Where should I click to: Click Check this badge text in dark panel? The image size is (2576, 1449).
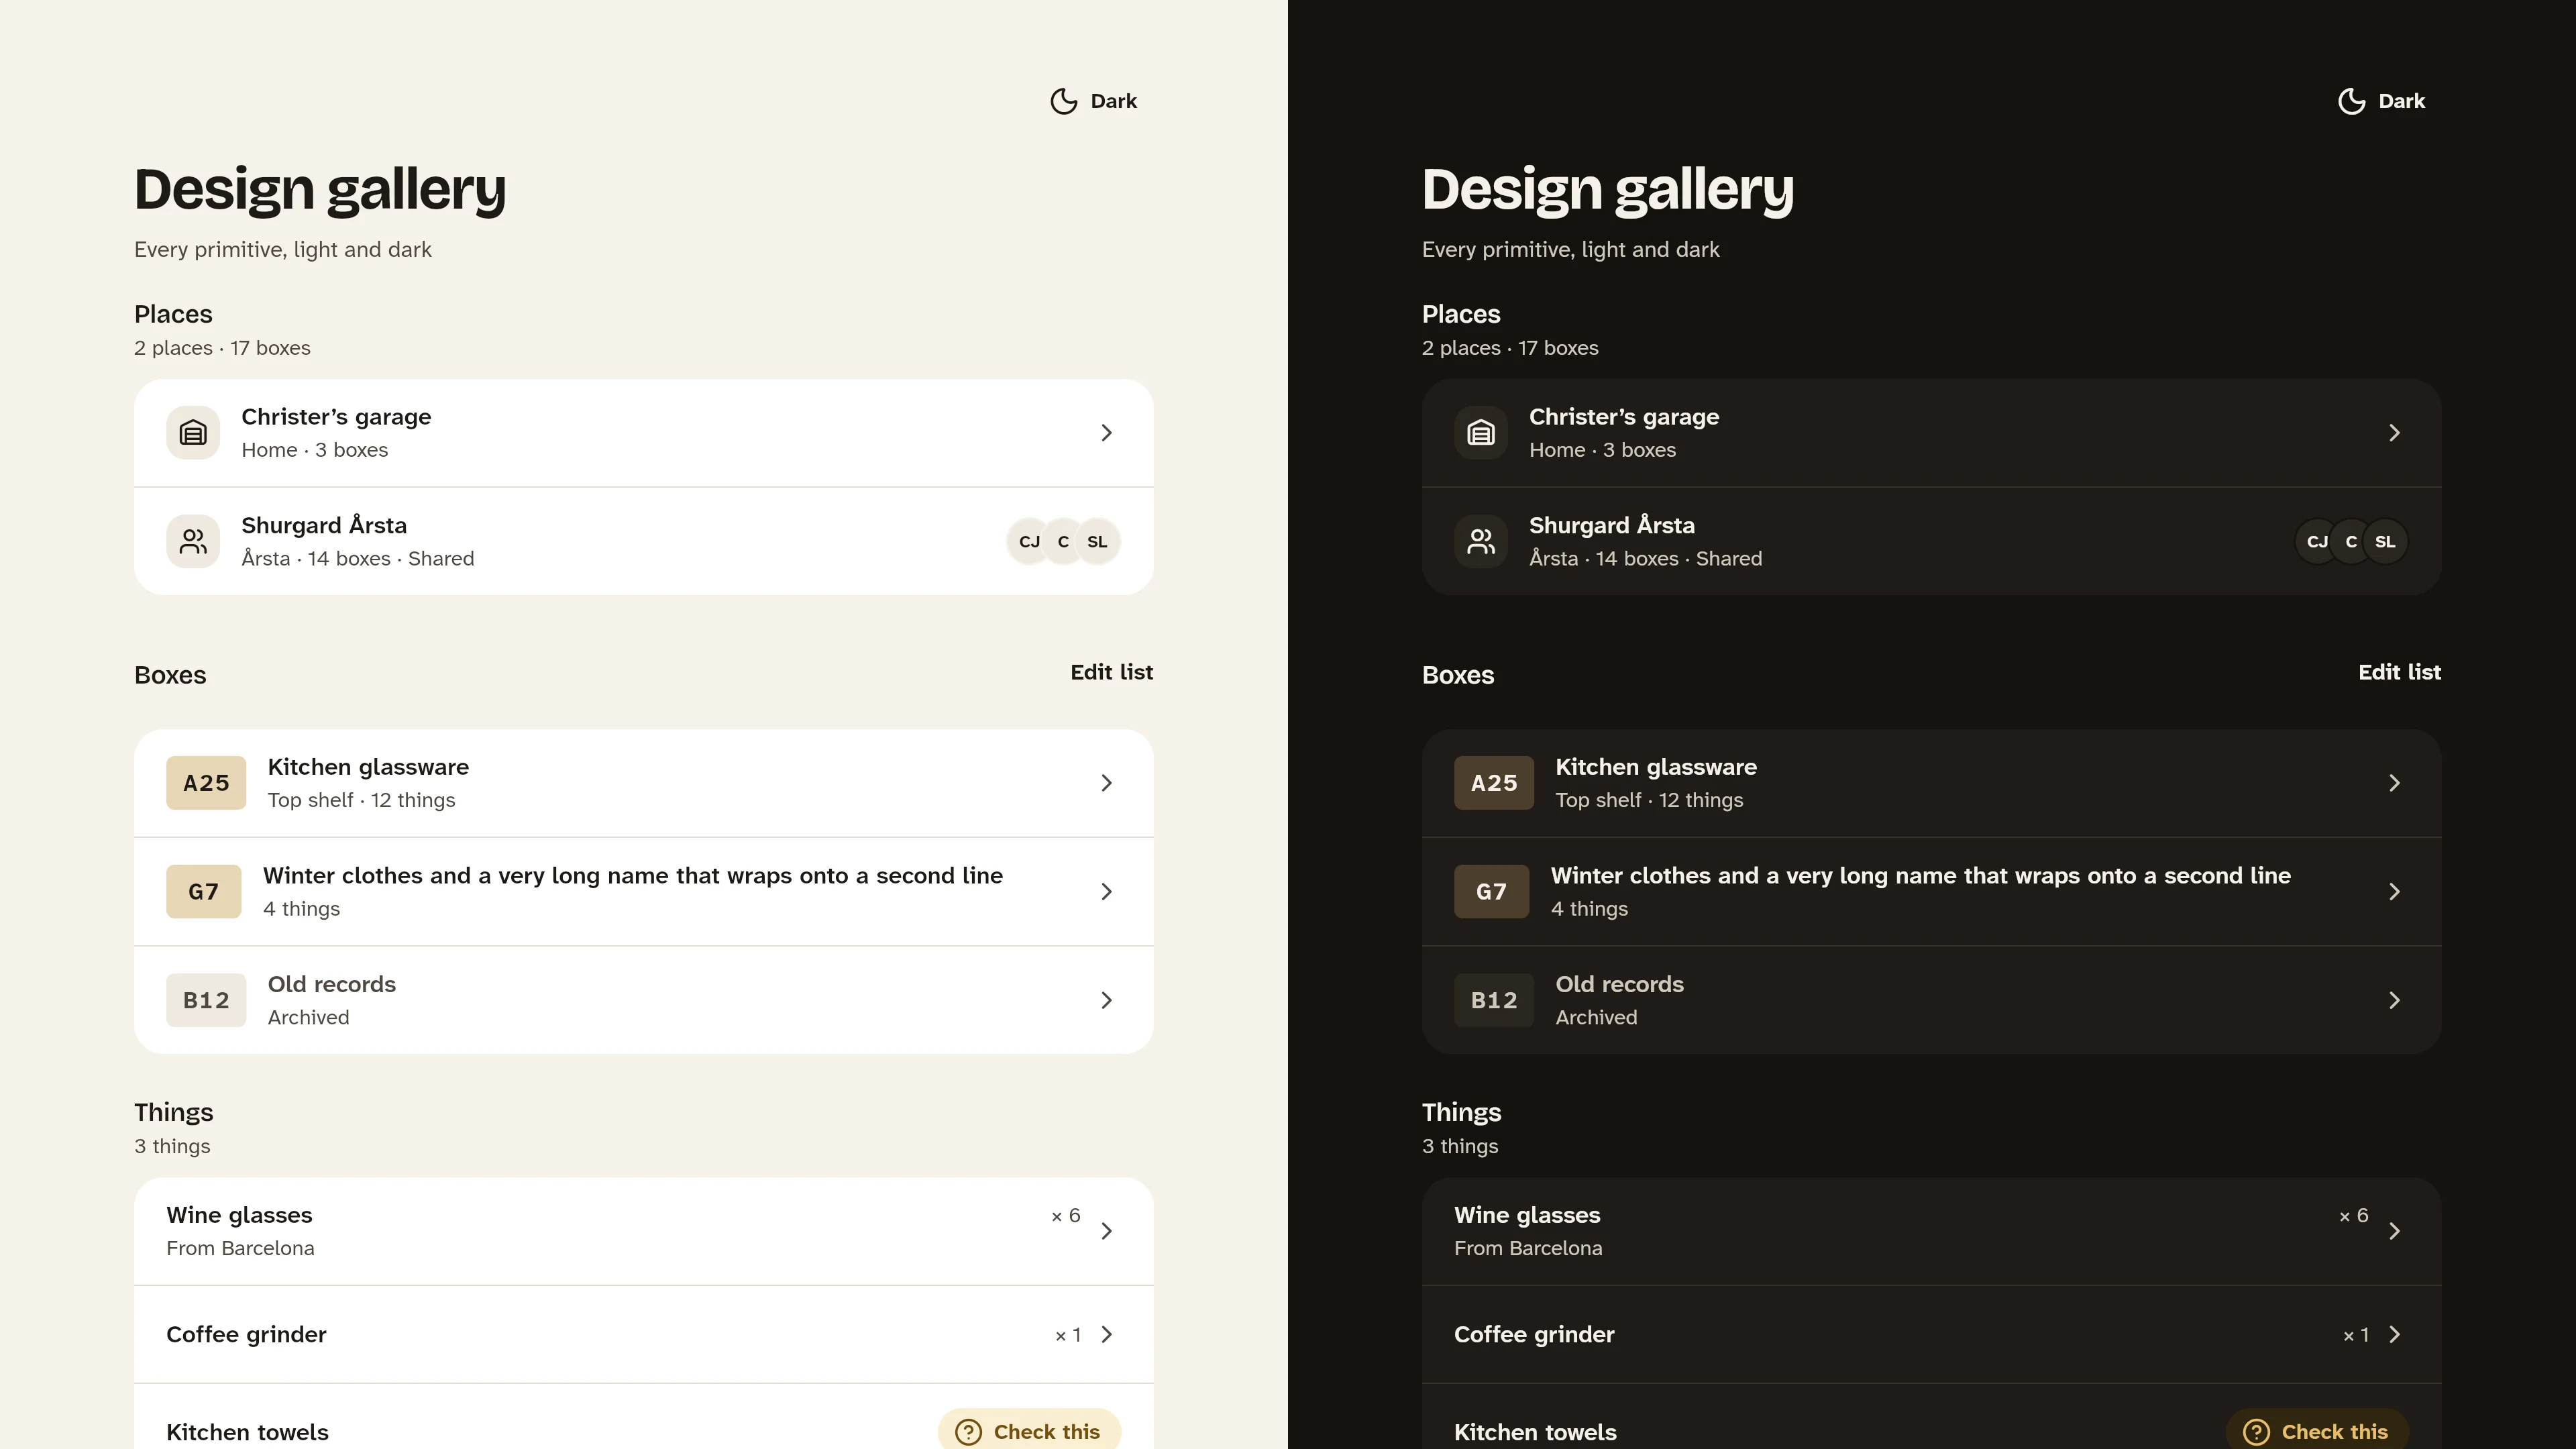click(x=2335, y=1432)
